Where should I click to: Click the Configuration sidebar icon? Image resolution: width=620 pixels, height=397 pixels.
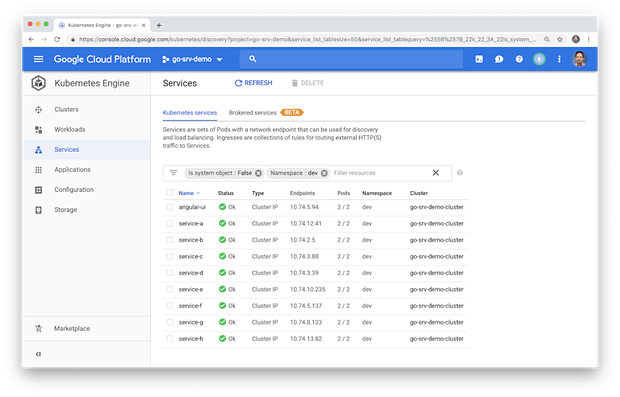click(38, 190)
